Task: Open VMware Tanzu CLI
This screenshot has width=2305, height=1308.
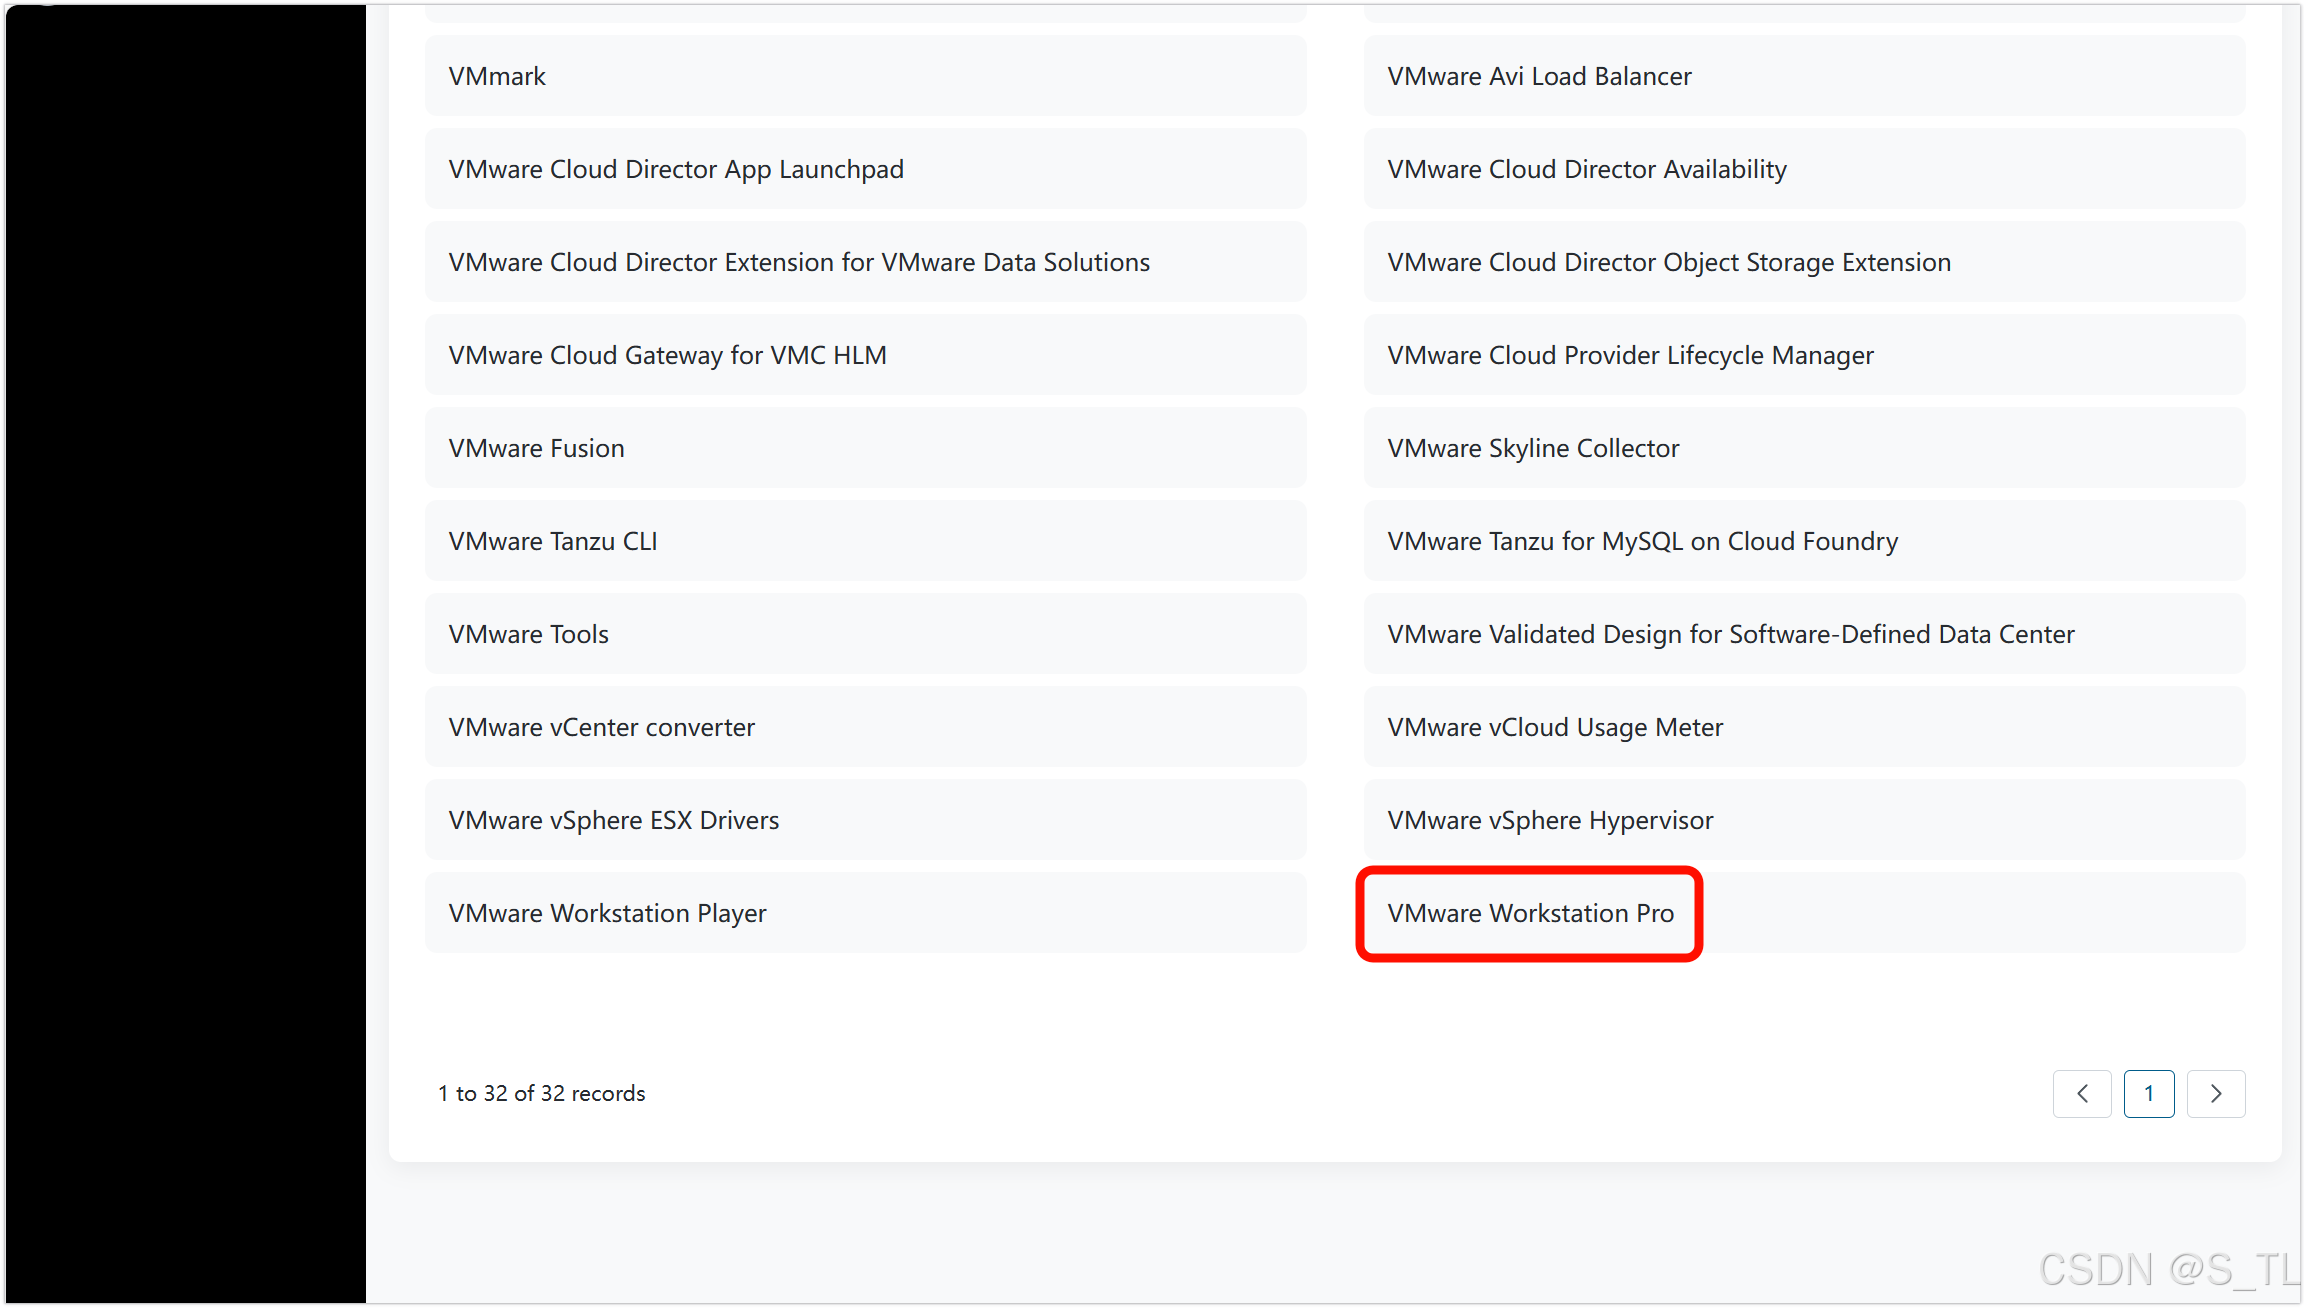Action: coord(553,541)
